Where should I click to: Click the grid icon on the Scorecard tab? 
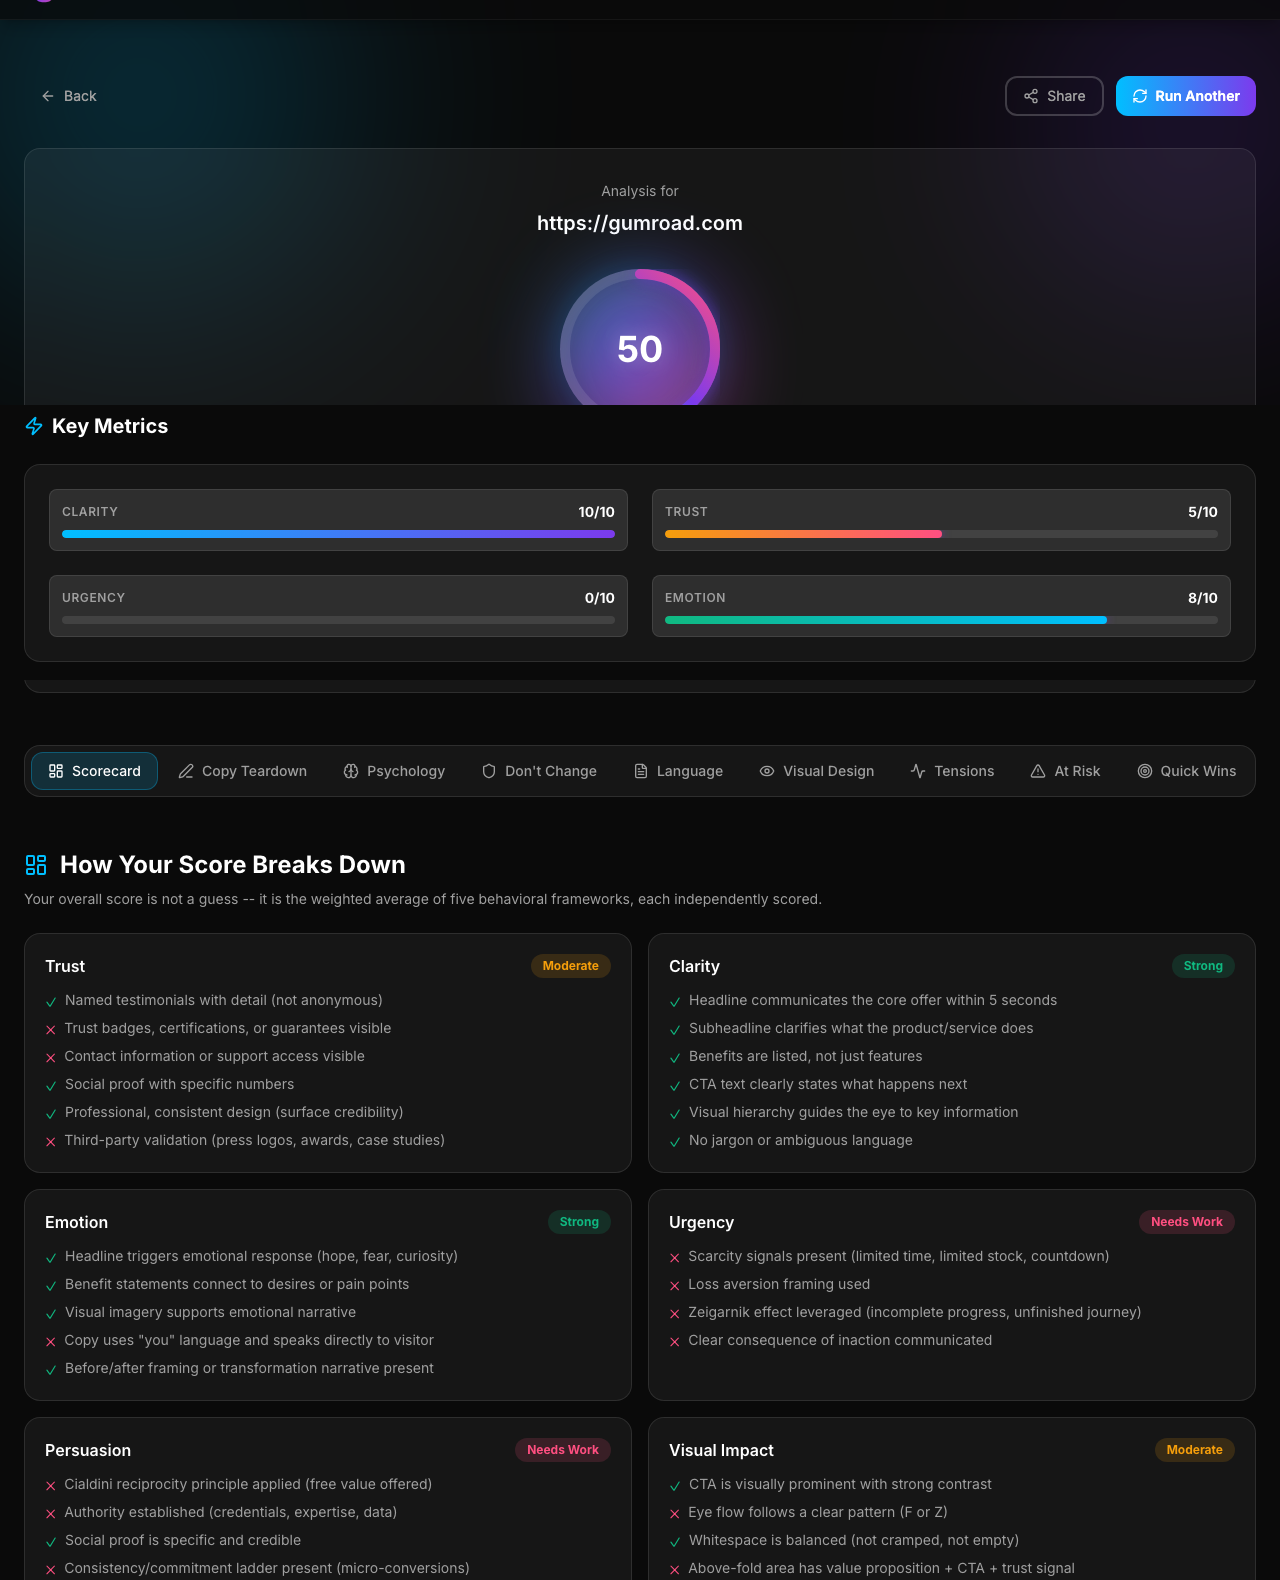[56, 771]
